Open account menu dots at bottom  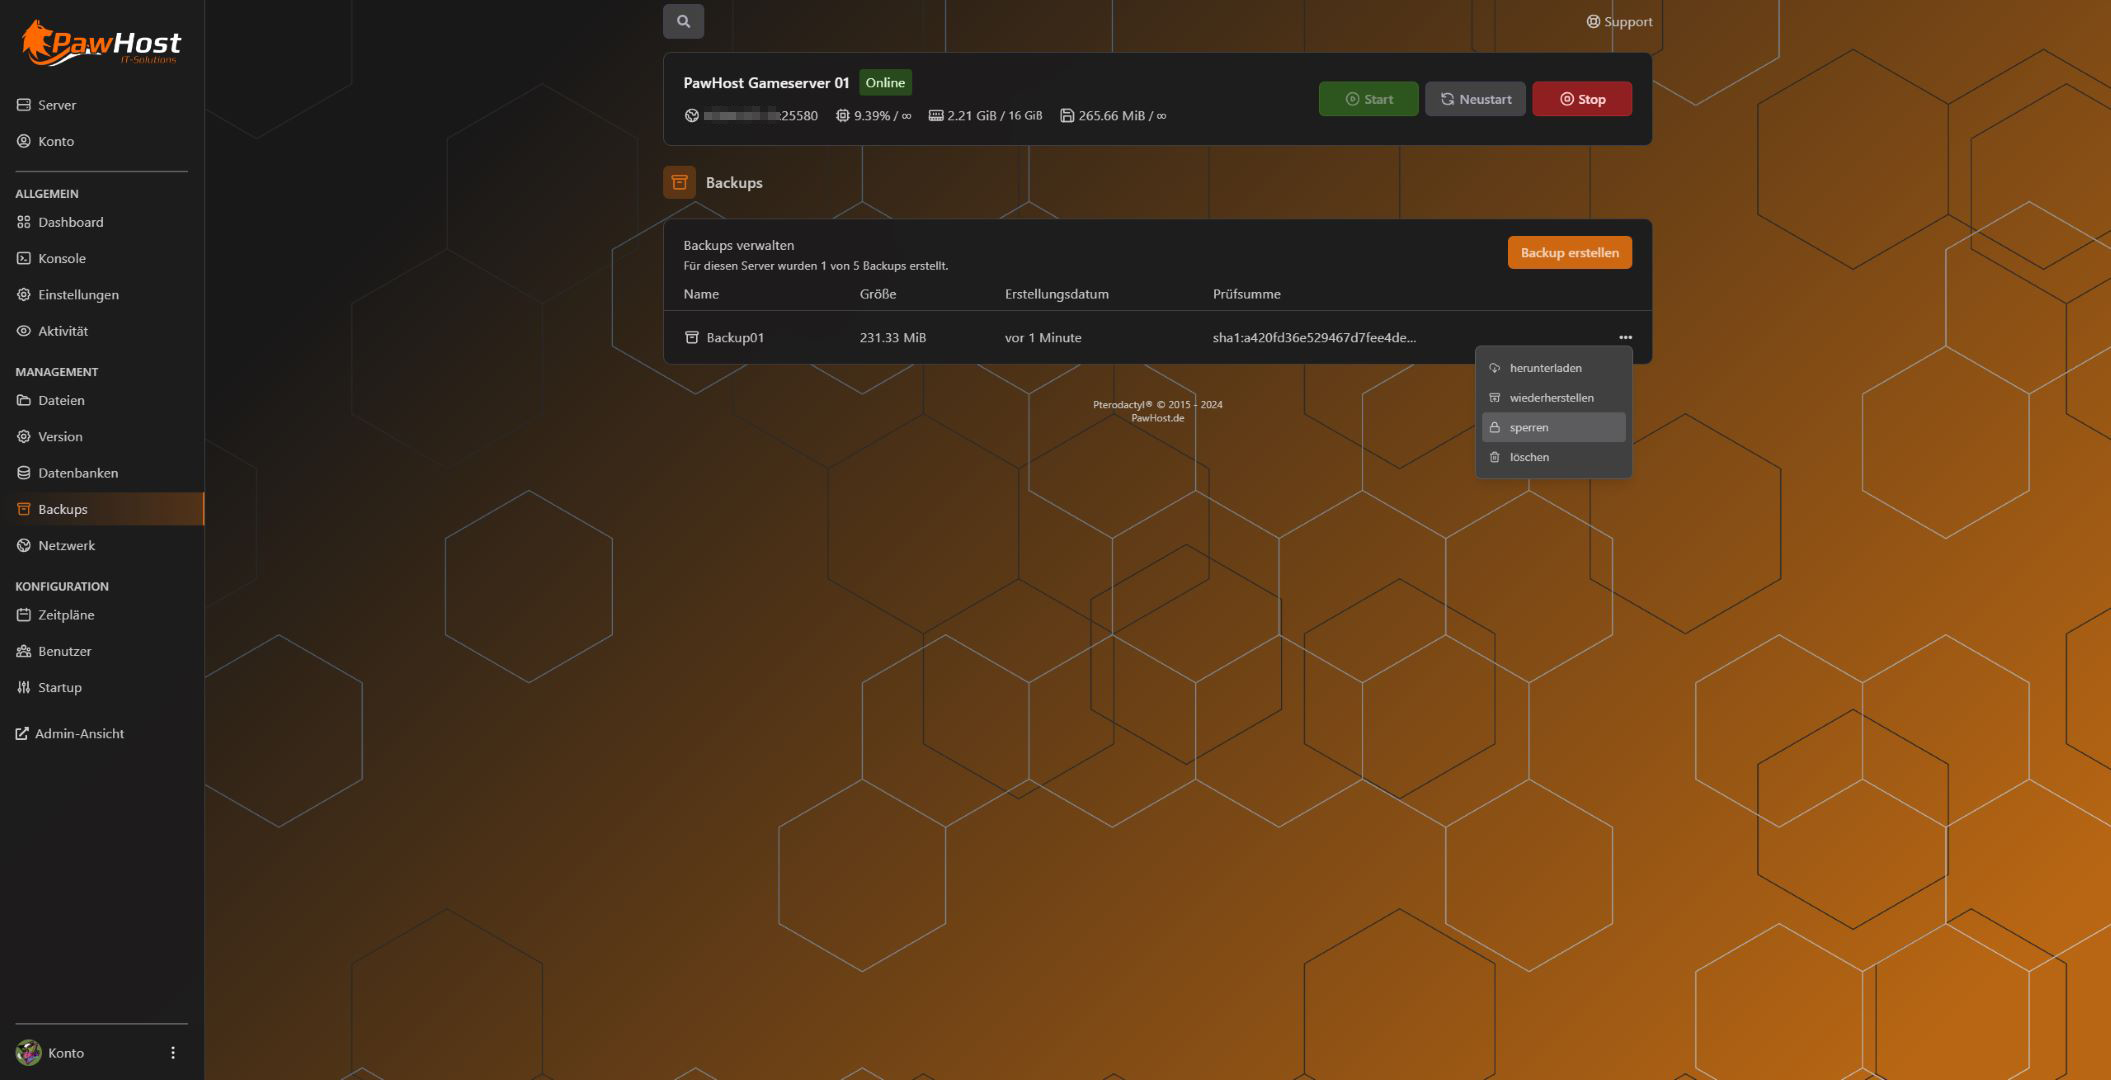click(173, 1053)
